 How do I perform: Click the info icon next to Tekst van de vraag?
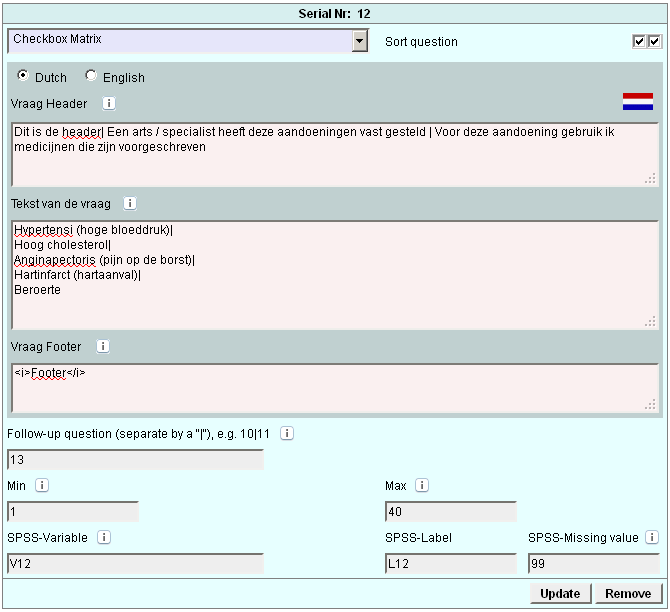click(x=130, y=203)
